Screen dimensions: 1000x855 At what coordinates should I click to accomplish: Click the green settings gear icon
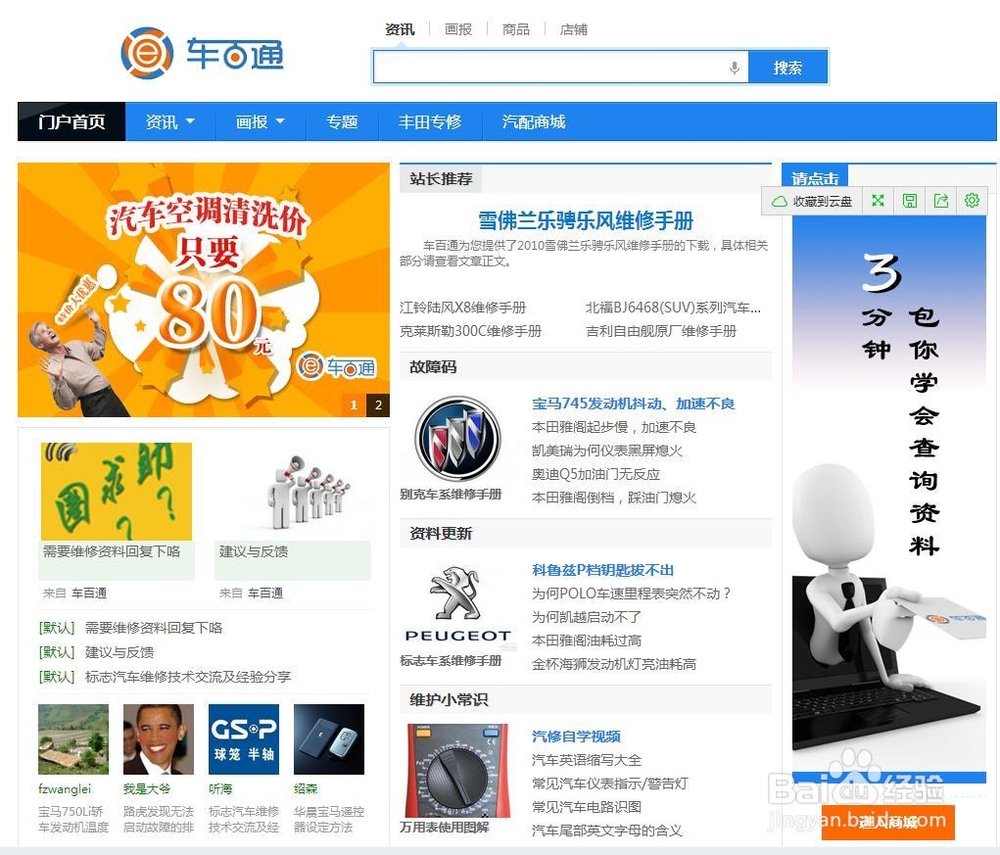tap(972, 201)
